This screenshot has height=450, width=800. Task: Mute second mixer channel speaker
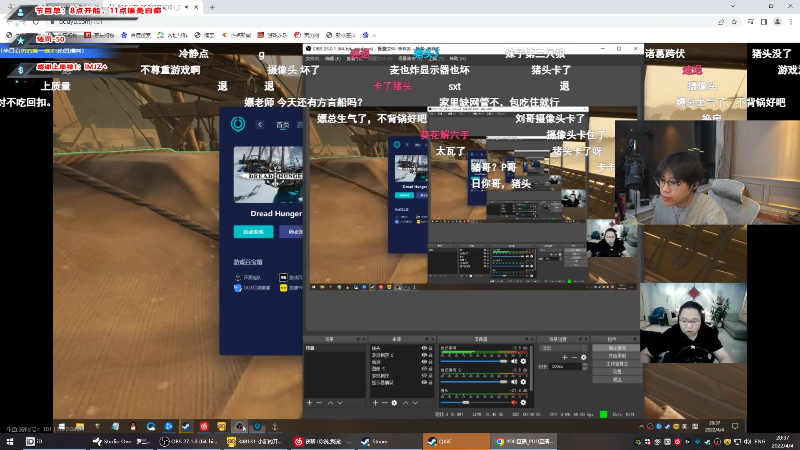coord(514,382)
